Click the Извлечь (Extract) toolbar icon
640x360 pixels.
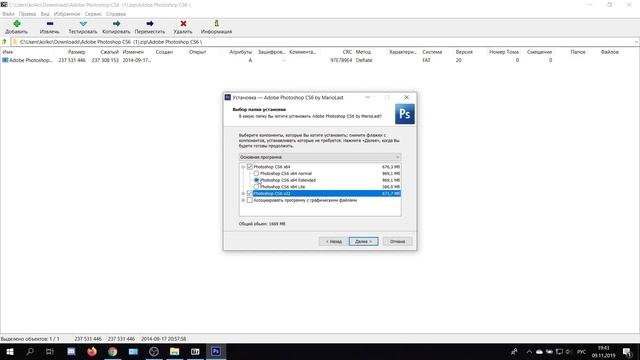[x=50, y=24]
